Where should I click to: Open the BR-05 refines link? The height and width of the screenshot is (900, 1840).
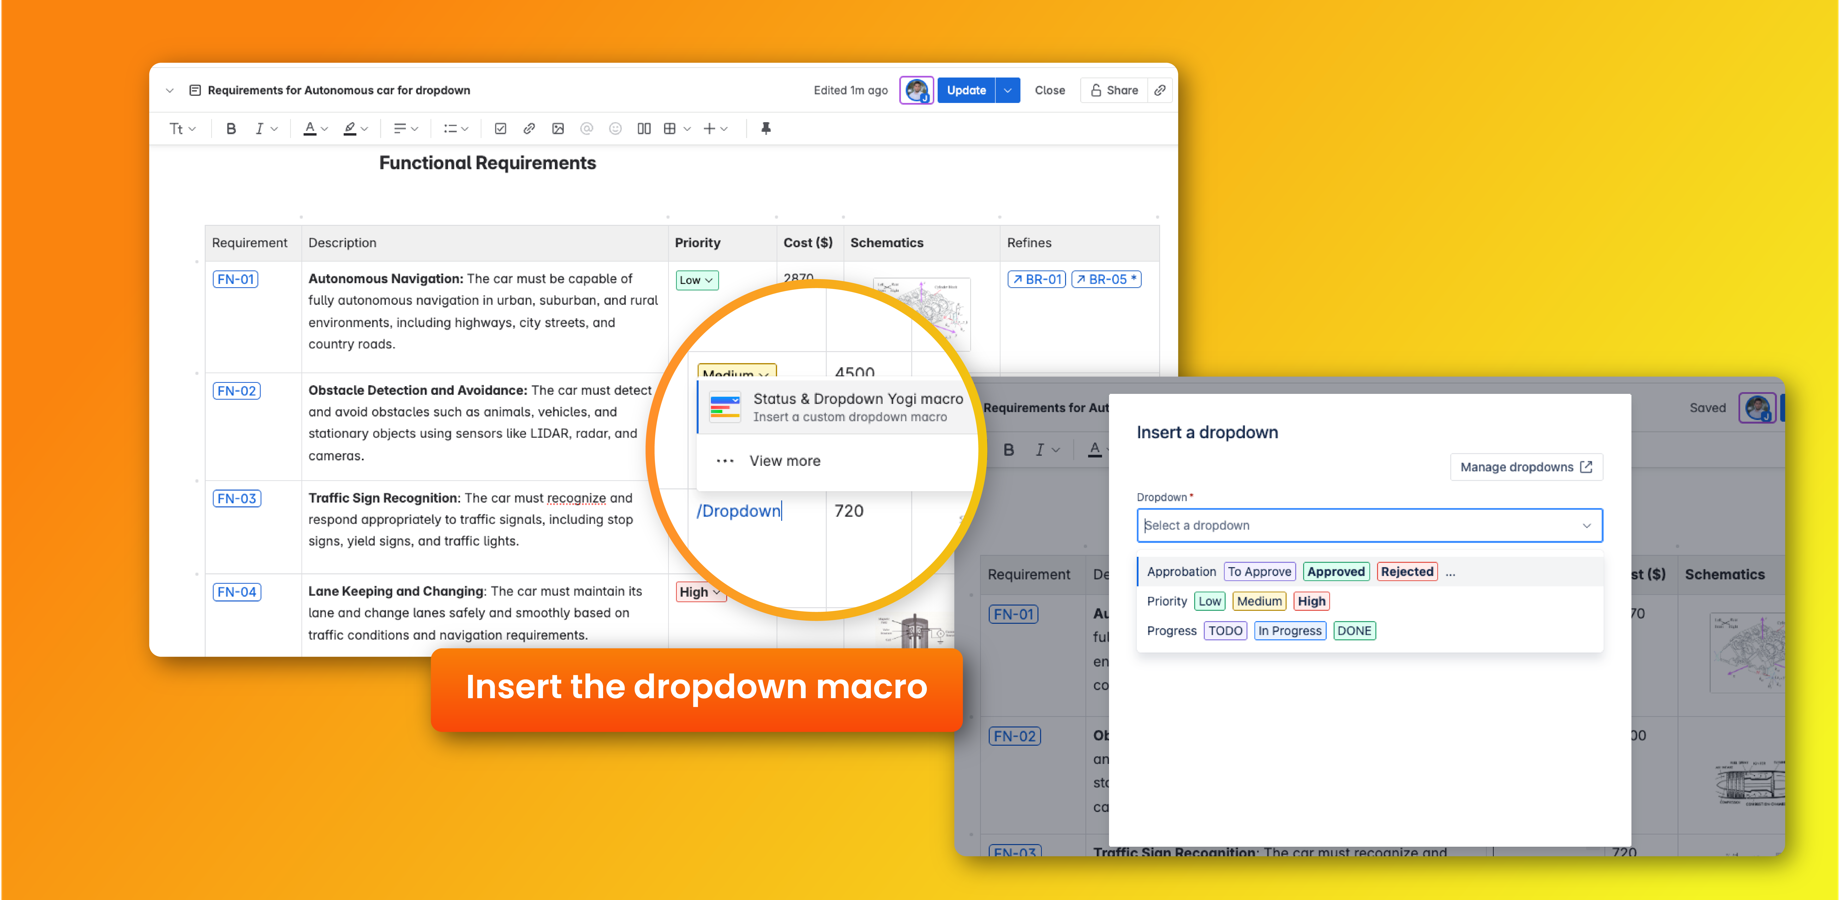pyautogui.click(x=1106, y=280)
